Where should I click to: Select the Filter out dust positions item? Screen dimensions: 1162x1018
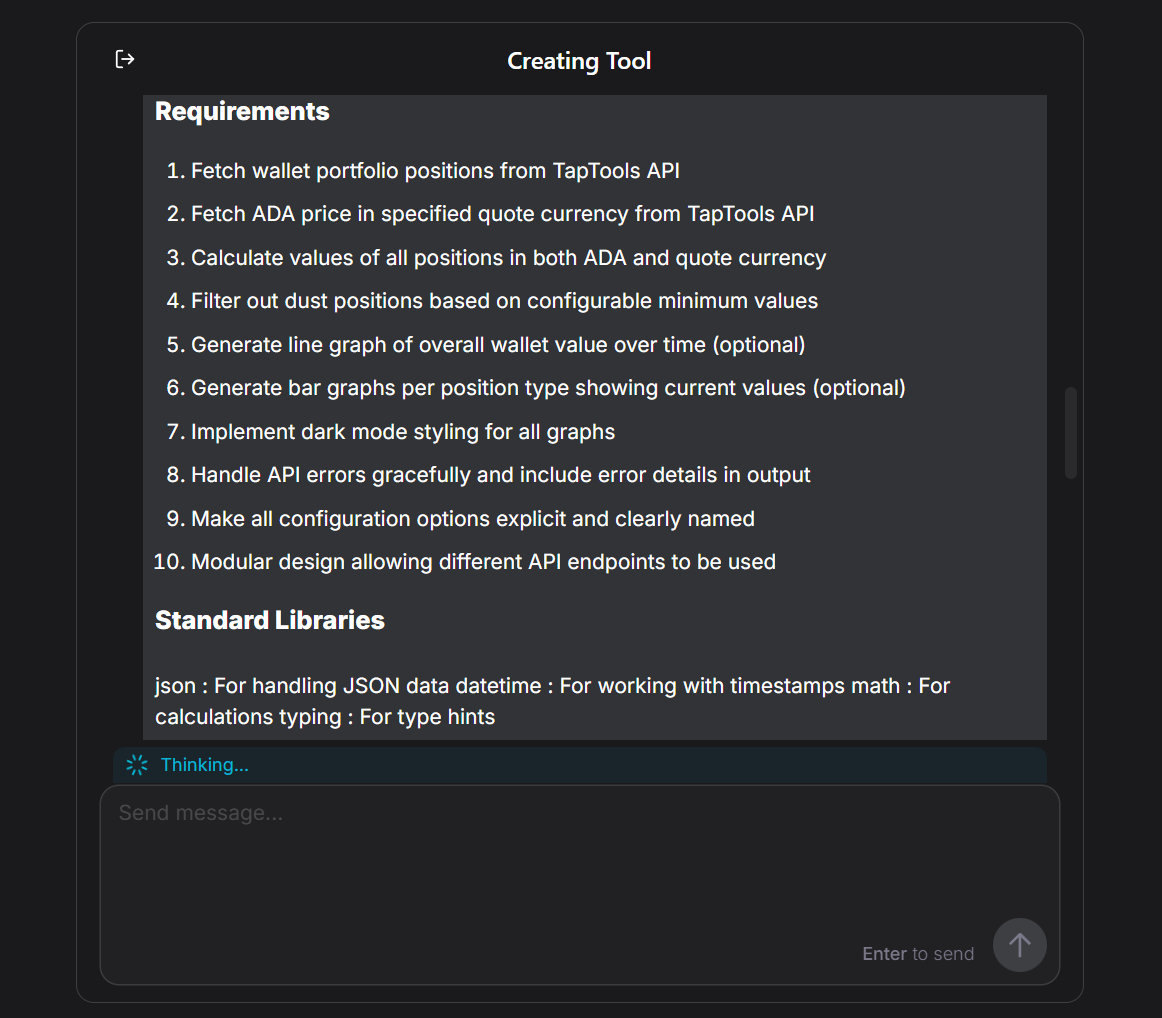coord(504,301)
